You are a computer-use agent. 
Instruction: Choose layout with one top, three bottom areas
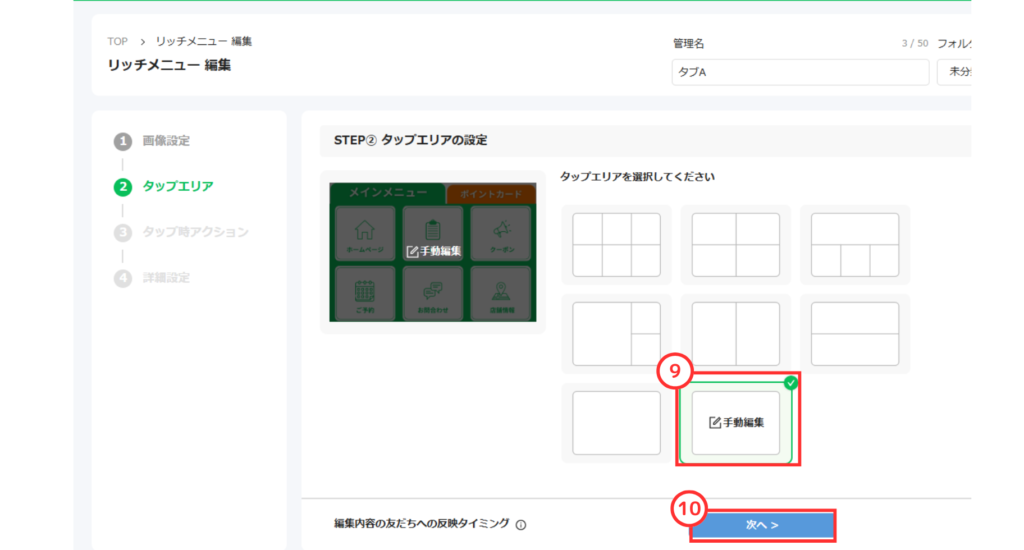855,244
